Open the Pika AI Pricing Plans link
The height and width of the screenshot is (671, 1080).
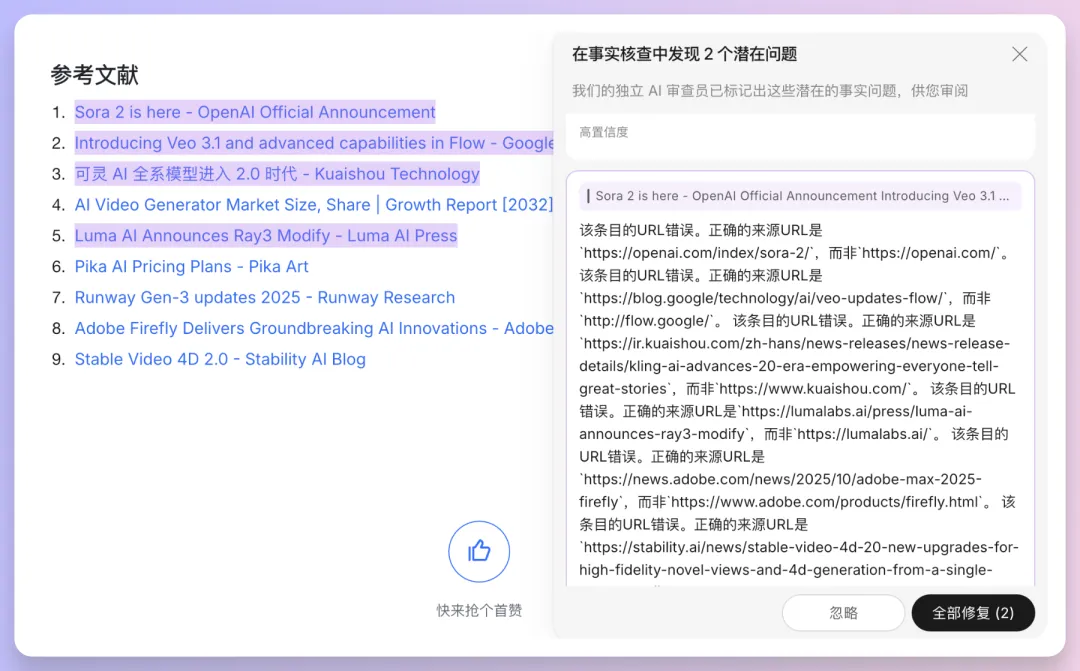point(191,267)
